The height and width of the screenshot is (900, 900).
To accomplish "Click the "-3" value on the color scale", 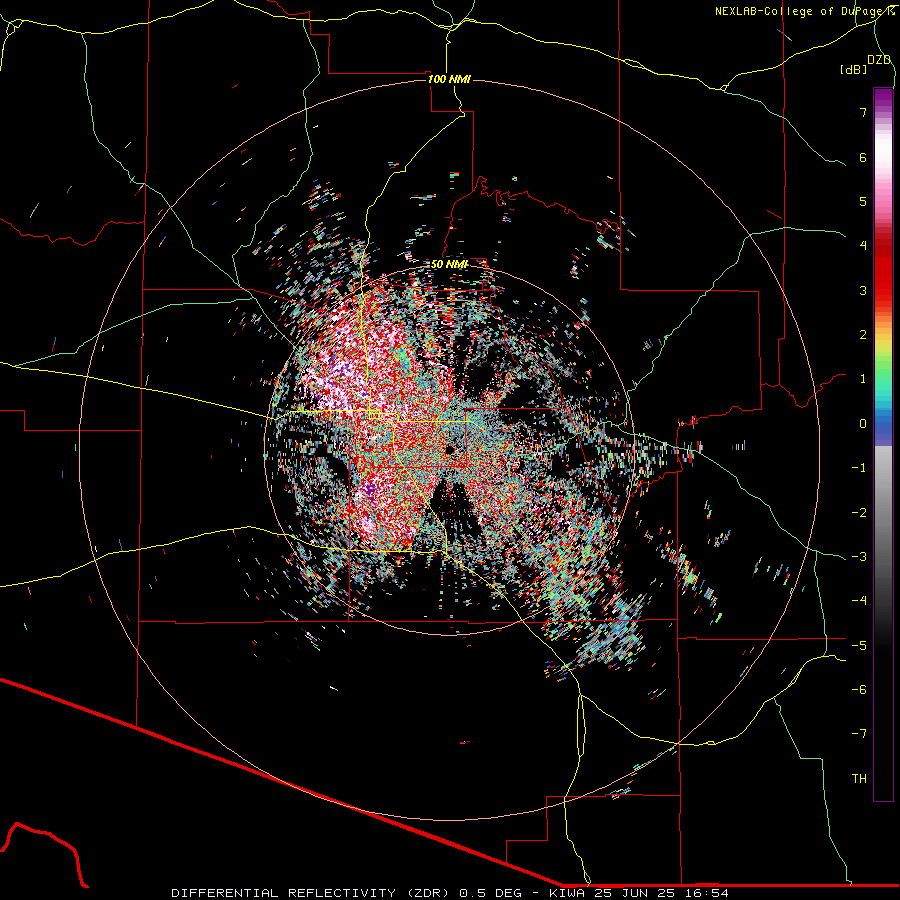I will pos(859,557).
